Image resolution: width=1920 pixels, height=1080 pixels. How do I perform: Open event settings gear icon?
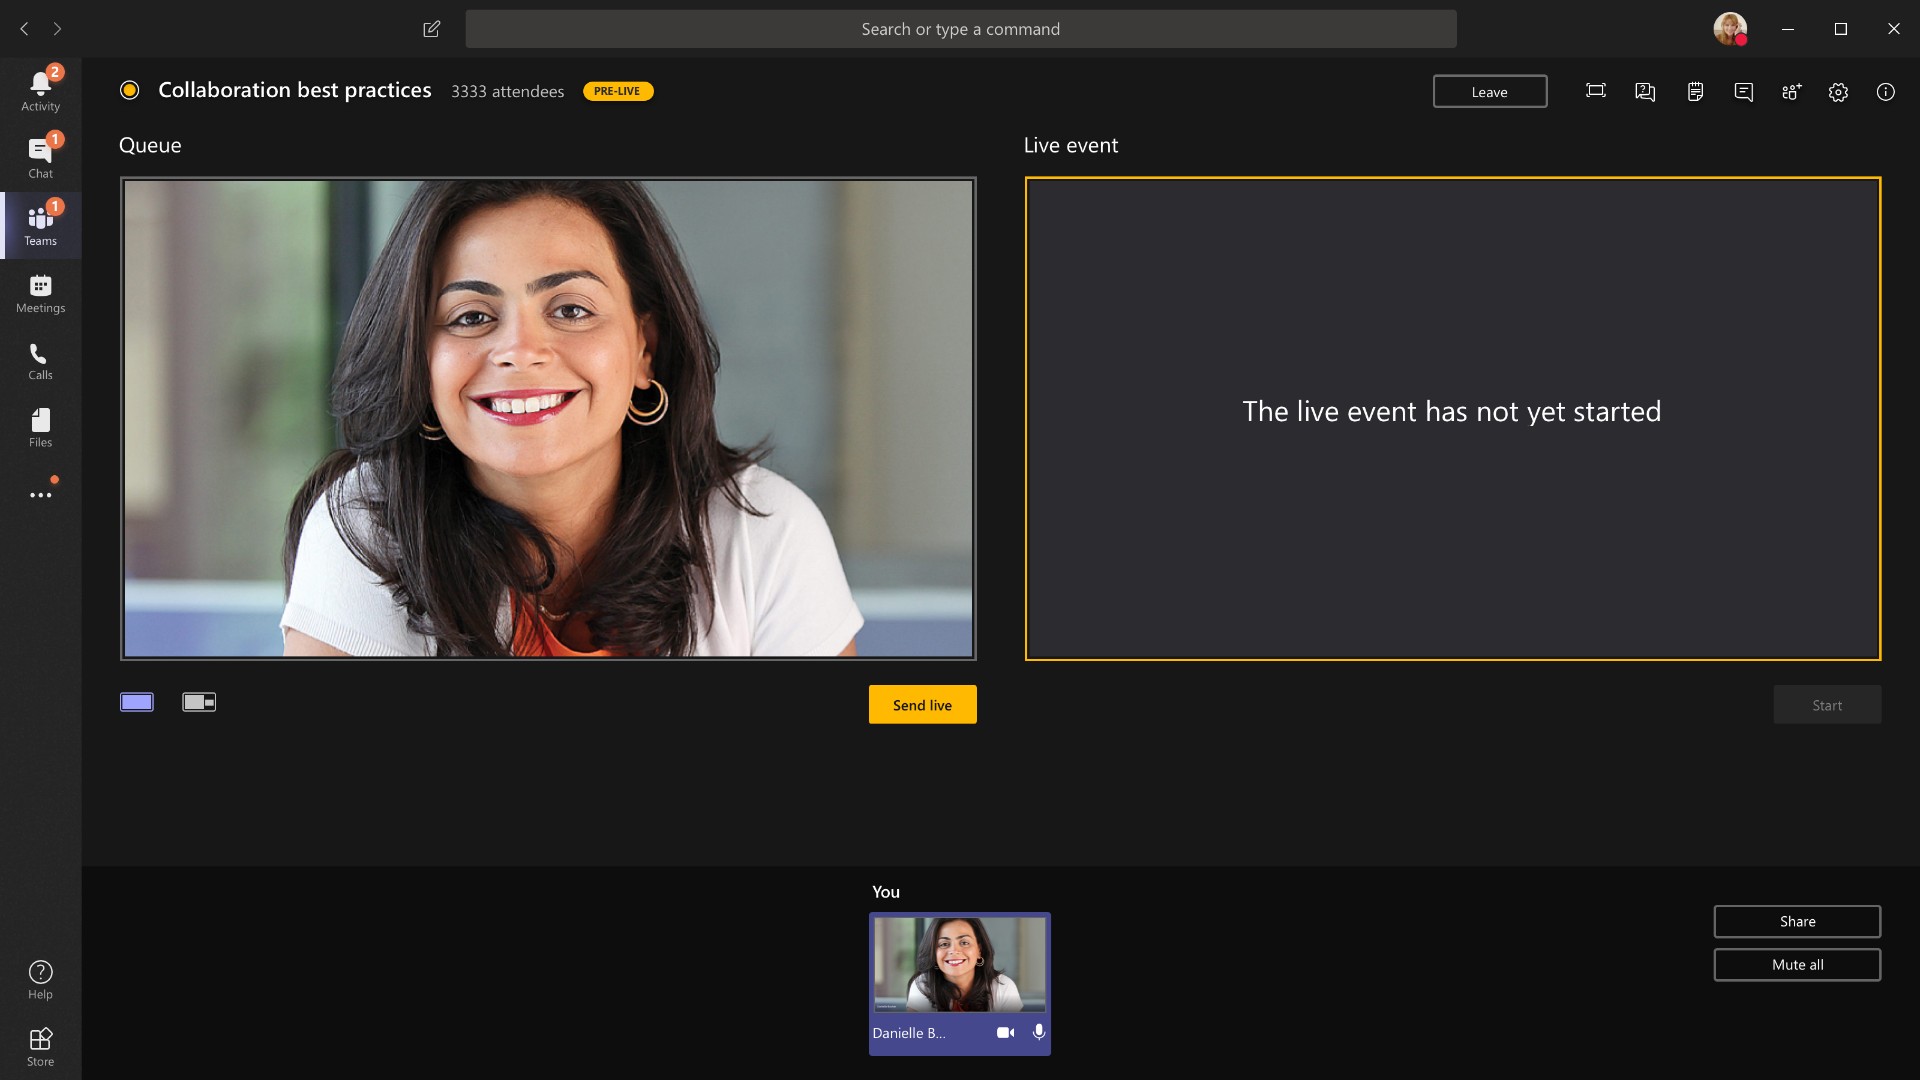pos(1838,90)
